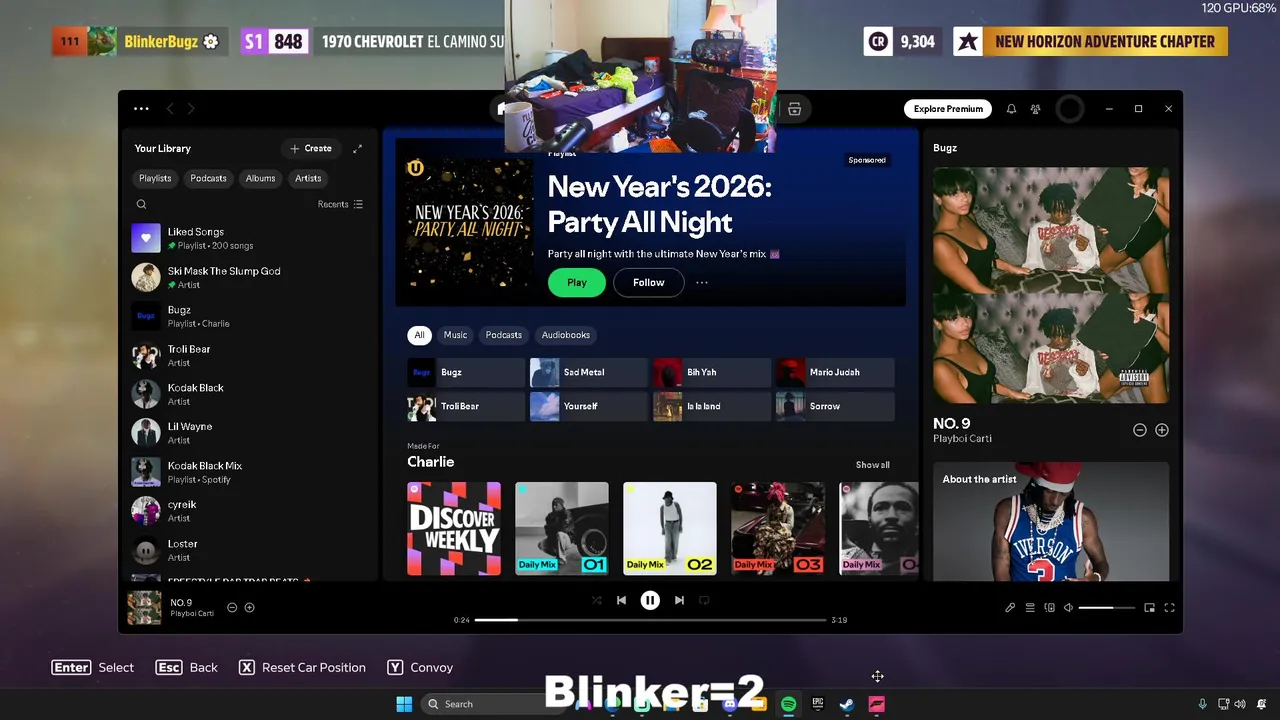The width and height of the screenshot is (1280, 720).
Task: Open Lil Wayne artist
Action: (250, 432)
